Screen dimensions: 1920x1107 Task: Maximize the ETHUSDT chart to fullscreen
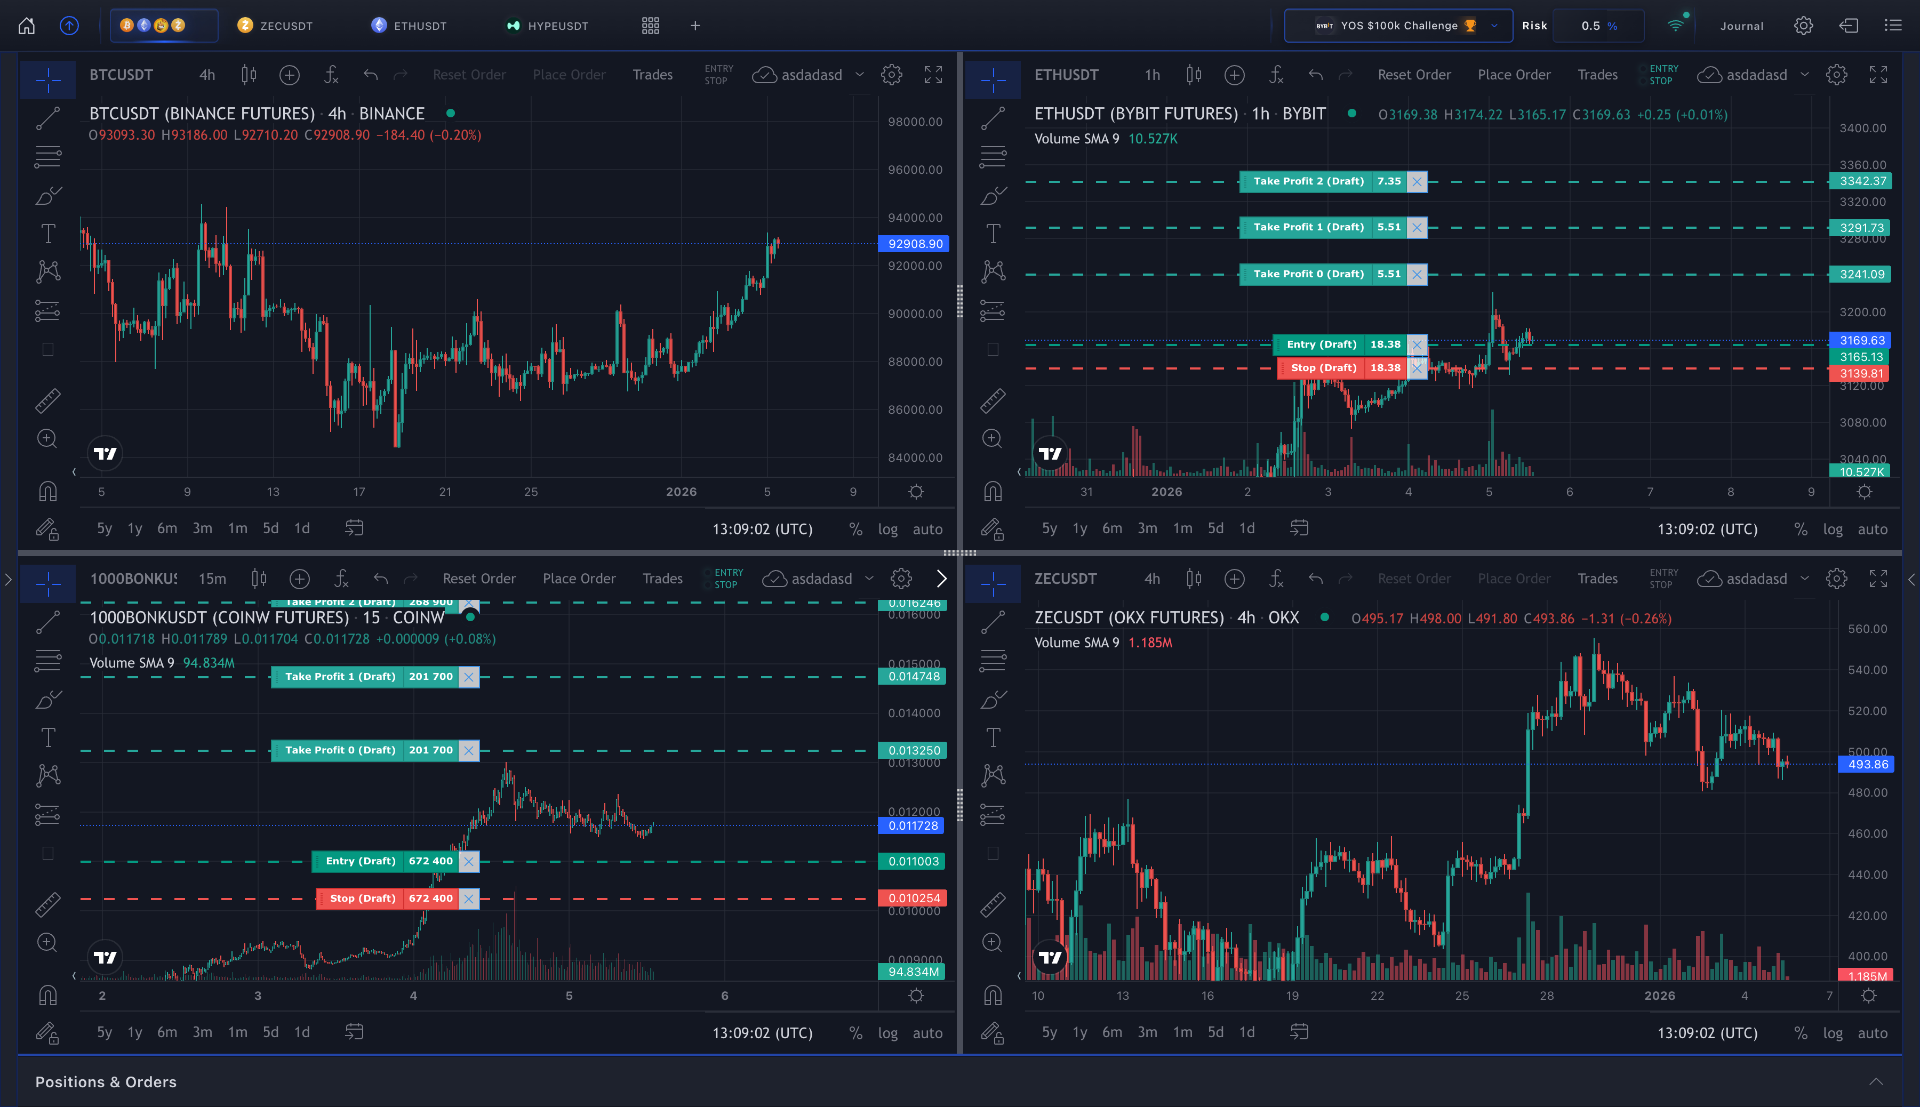click(x=1879, y=75)
